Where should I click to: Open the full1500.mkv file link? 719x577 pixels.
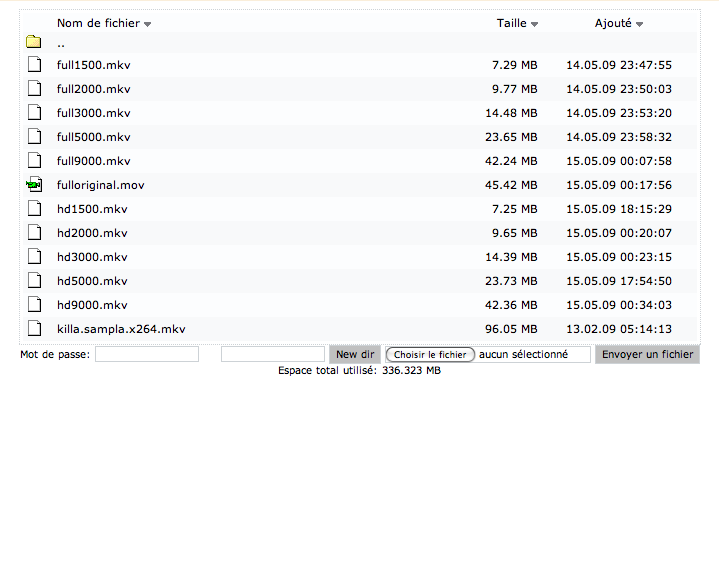pos(94,65)
